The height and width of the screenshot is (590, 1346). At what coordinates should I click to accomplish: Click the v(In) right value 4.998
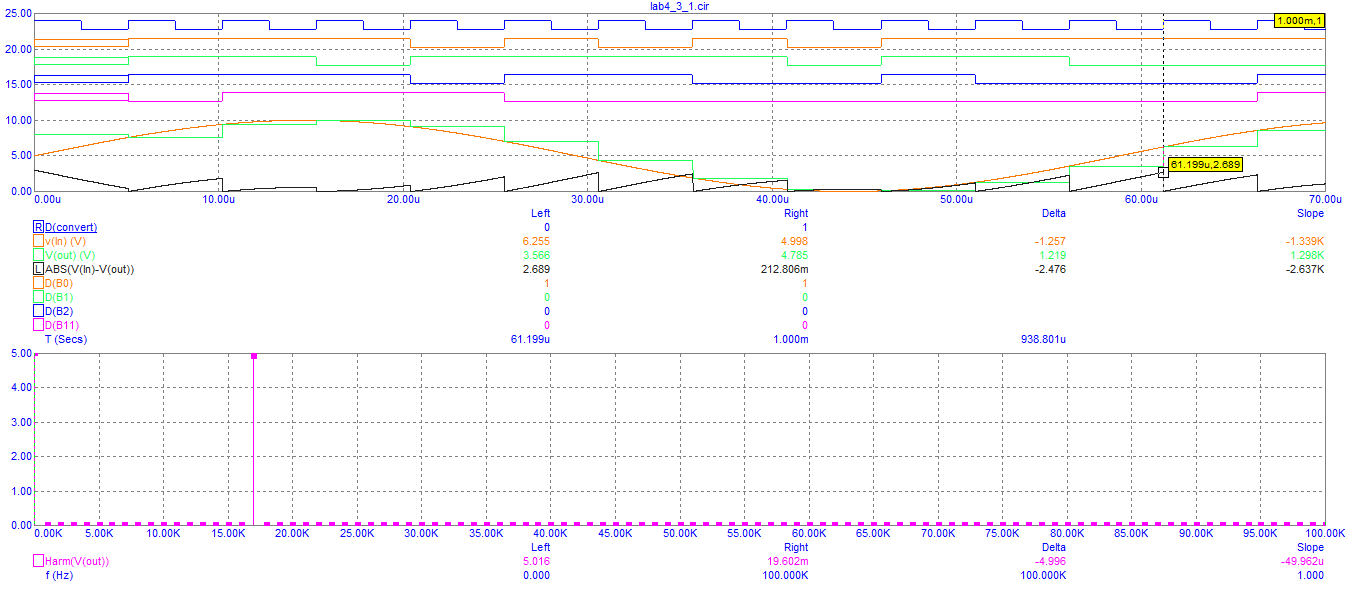[x=795, y=241]
